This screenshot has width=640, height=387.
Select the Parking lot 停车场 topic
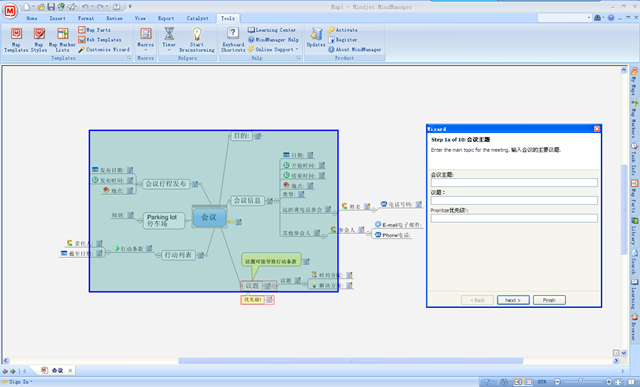[x=163, y=220]
